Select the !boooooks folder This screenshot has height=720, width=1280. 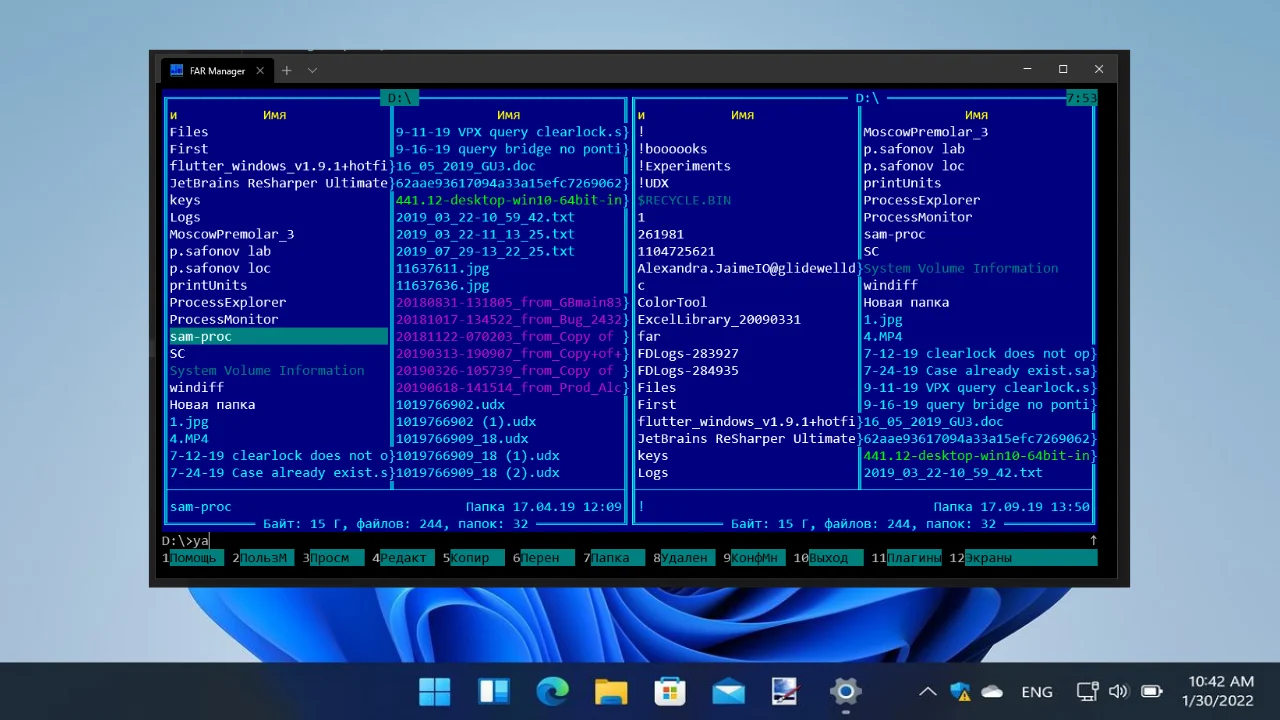tap(672, 149)
